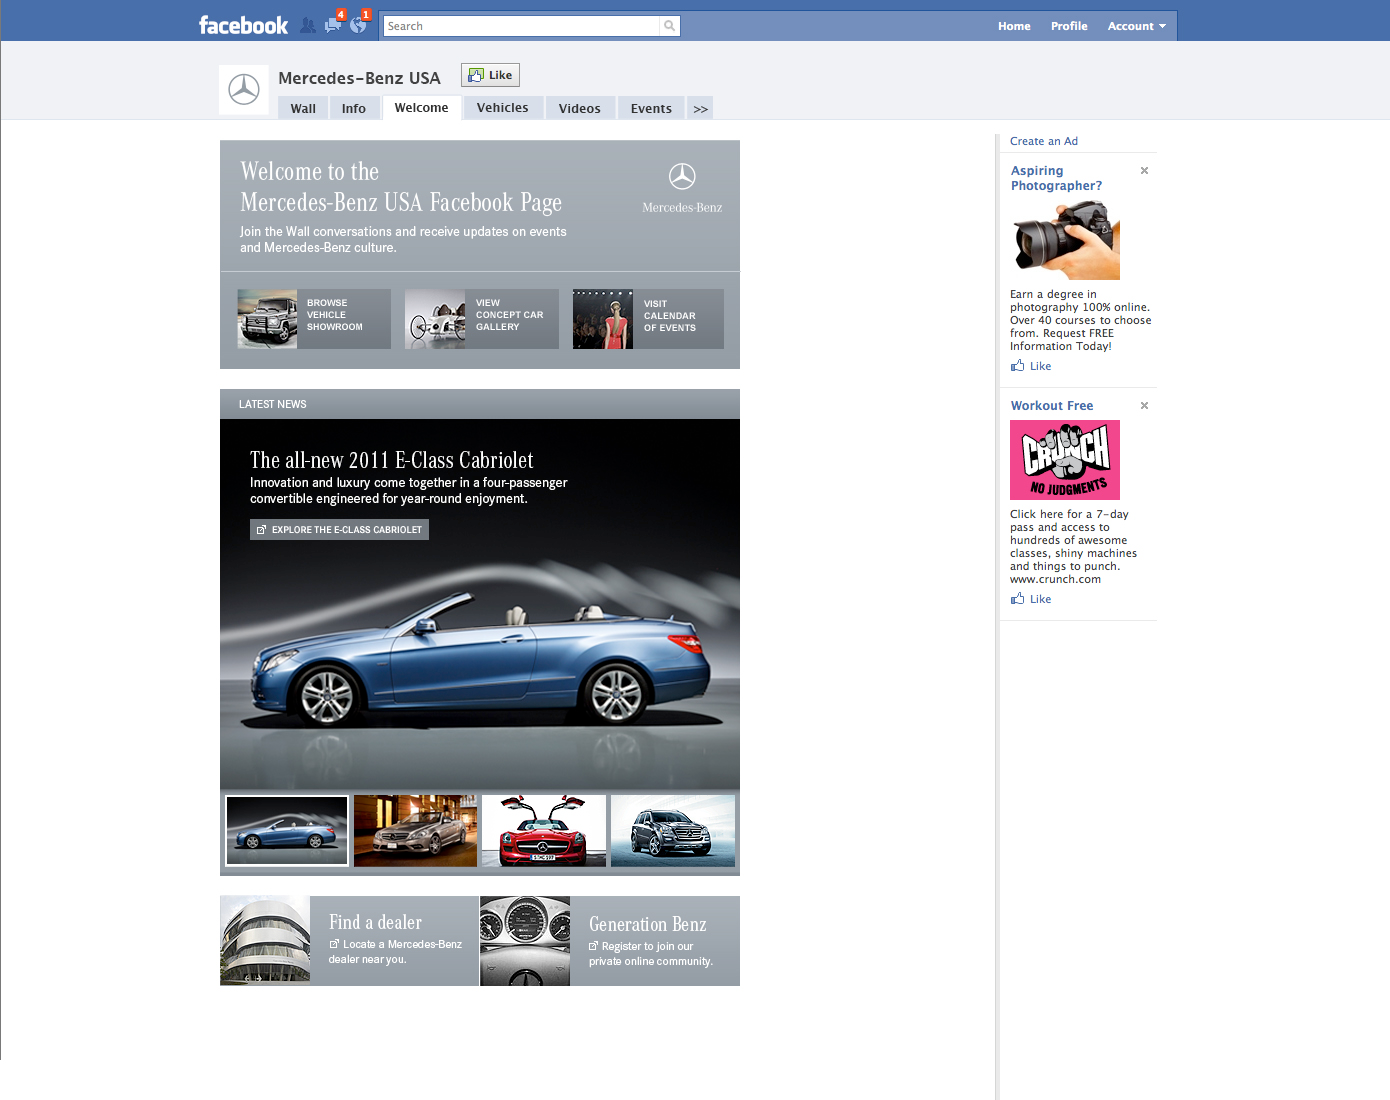Expand the Account dropdown menu
The height and width of the screenshot is (1100, 1390).
pos(1137,26)
